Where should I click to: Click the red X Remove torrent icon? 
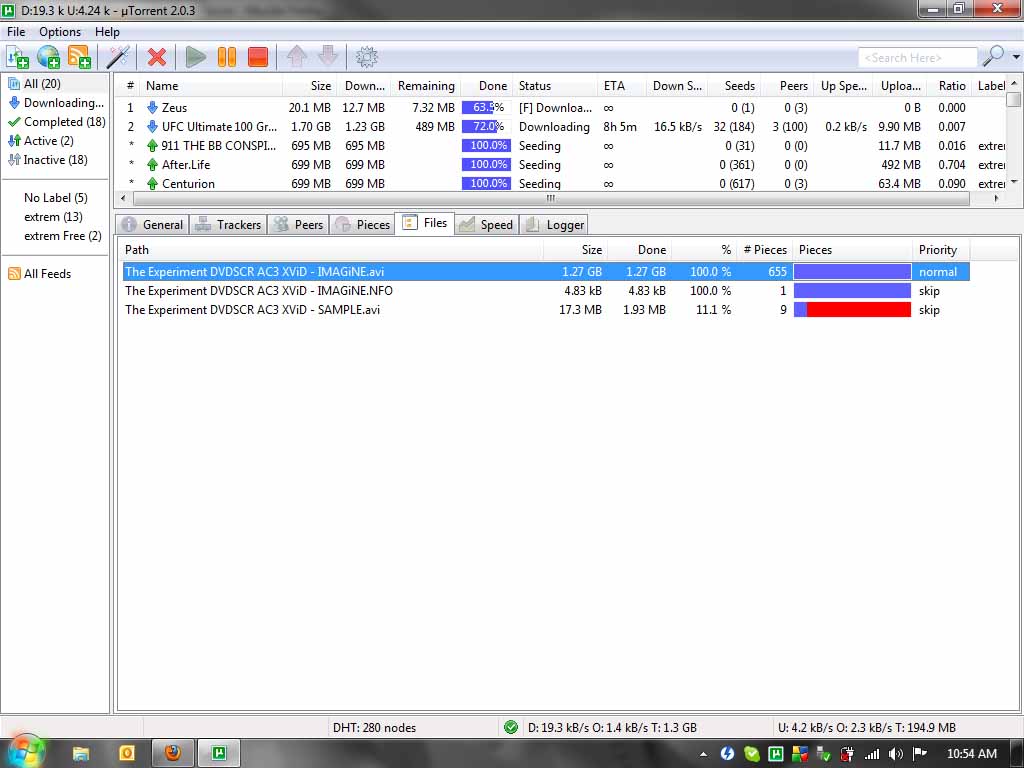click(x=157, y=57)
